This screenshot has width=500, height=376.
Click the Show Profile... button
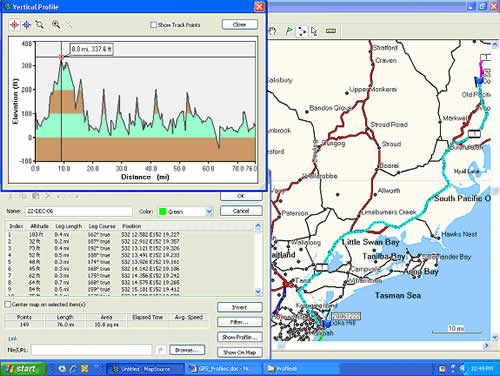pos(240,337)
